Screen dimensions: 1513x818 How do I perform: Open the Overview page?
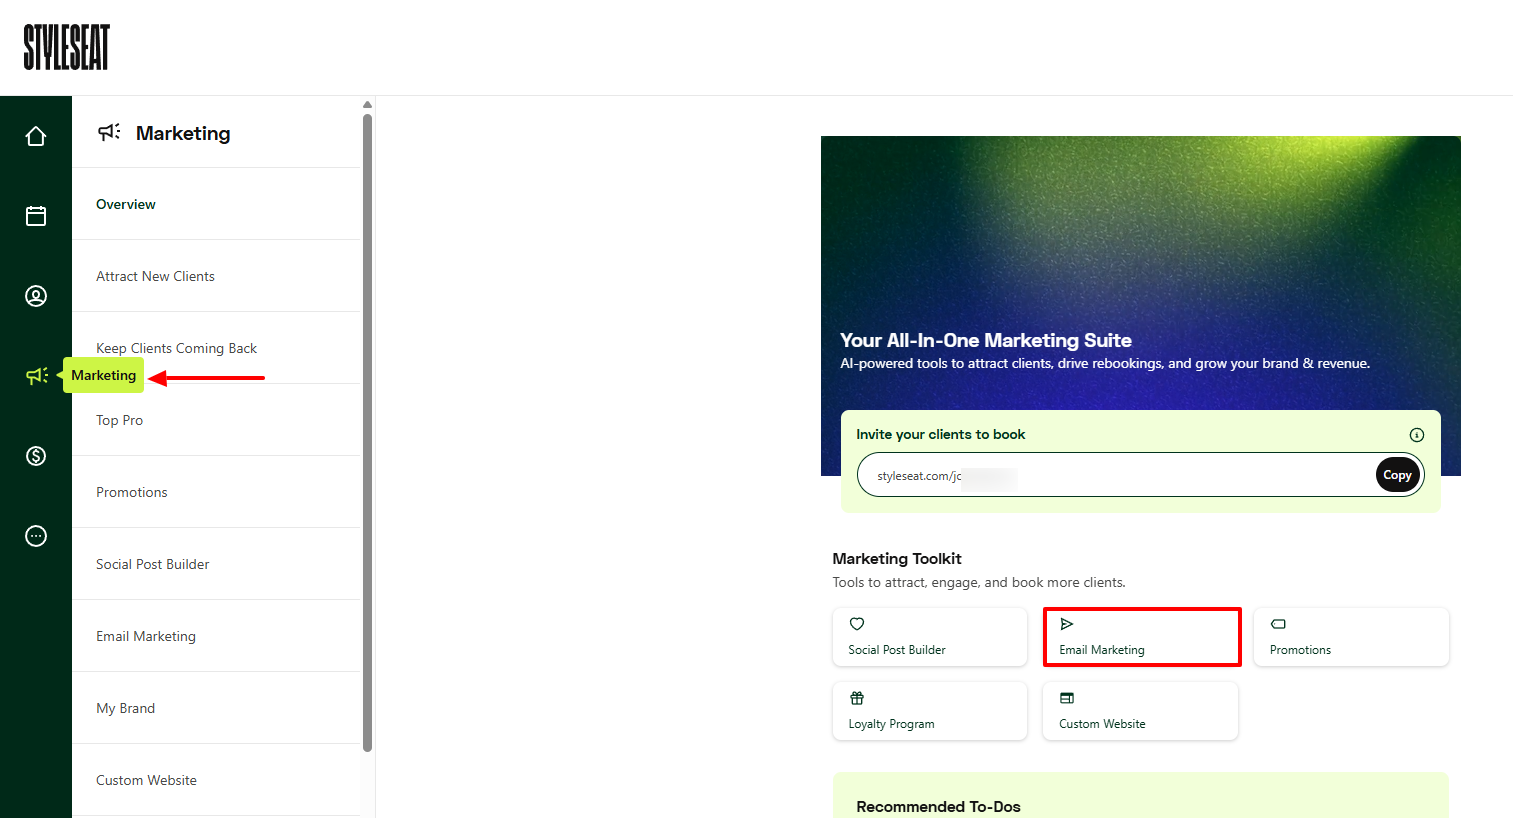click(x=125, y=204)
